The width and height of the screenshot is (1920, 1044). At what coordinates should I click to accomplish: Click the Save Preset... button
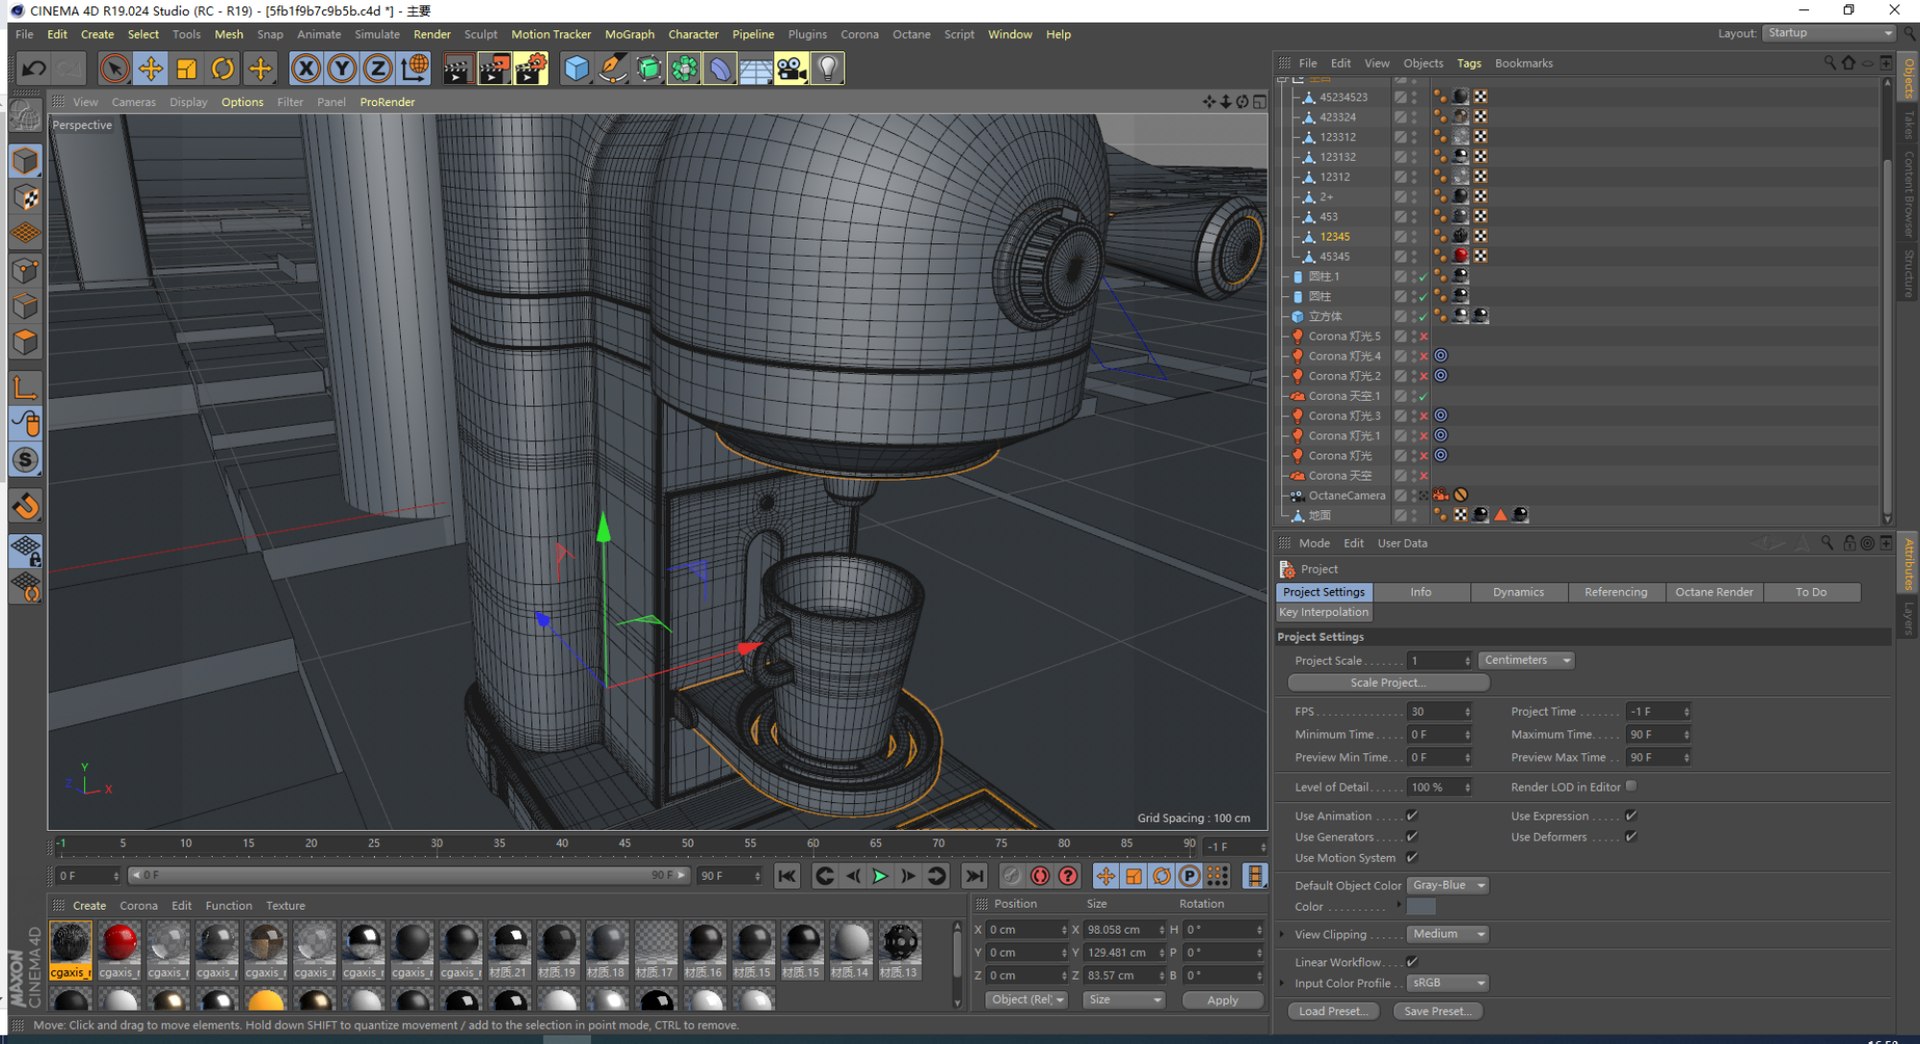[x=1437, y=1011]
